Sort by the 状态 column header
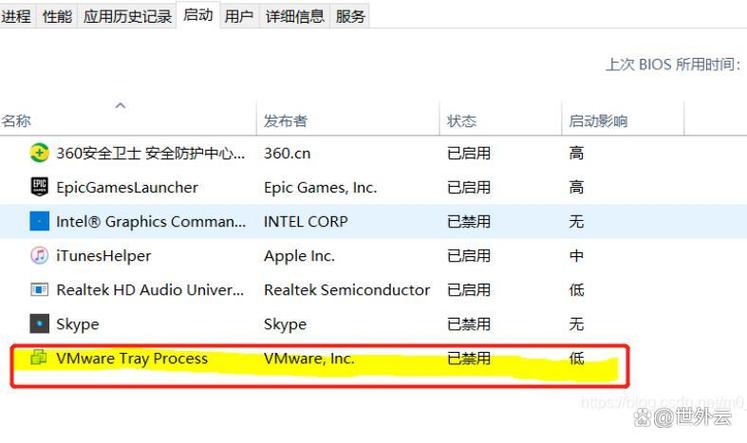The image size is (747, 443). [x=462, y=121]
